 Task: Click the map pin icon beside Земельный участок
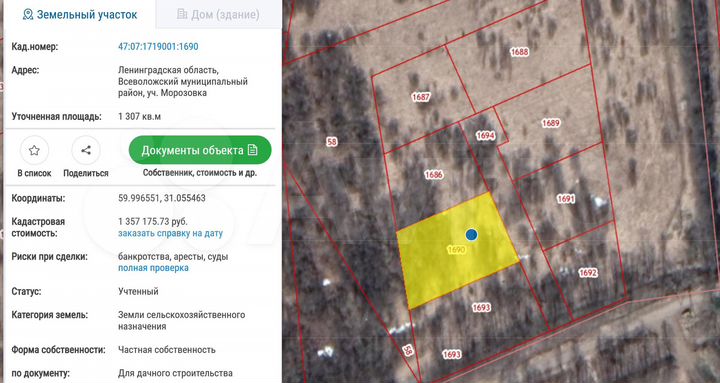28,14
